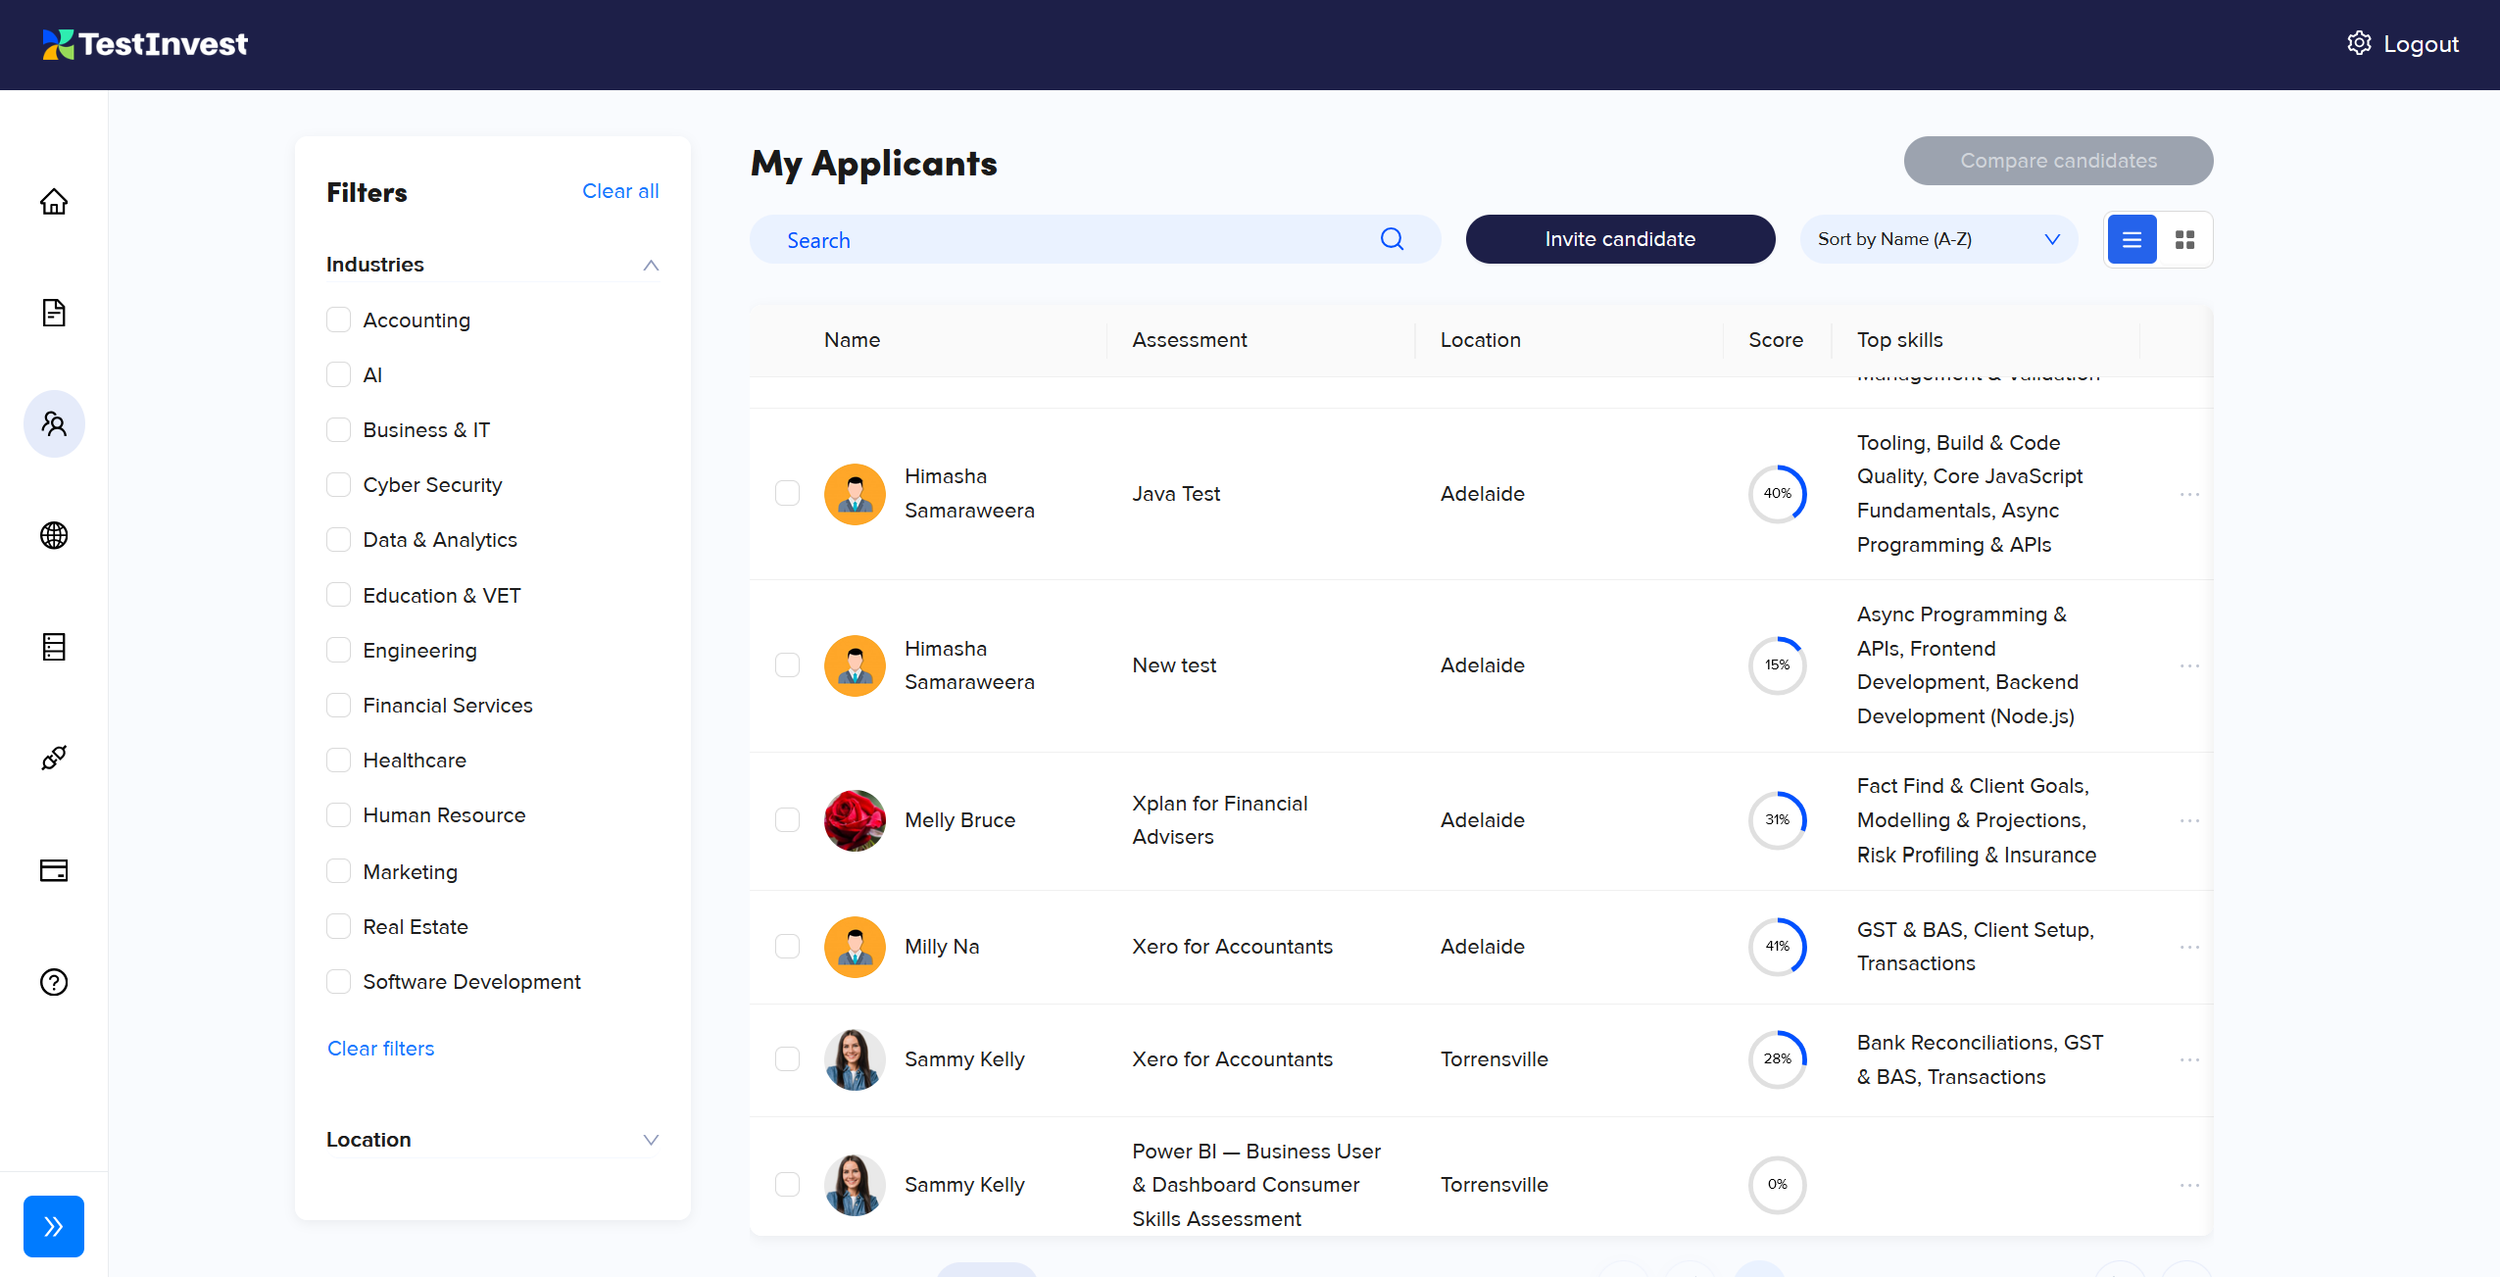The width and height of the screenshot is (2500, 1277).
Task: Click the Top skills column header
Action: (1899, 340)
